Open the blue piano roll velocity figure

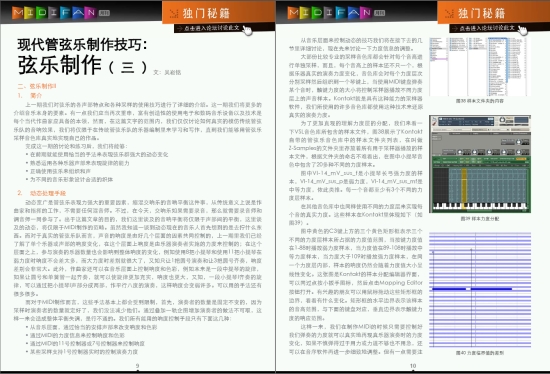click(480, 289)
